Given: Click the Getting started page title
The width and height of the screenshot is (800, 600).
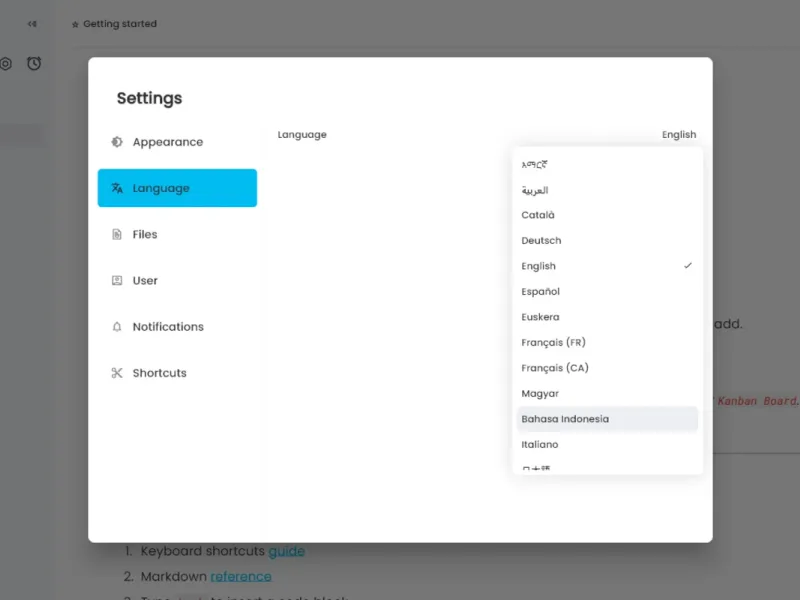Looking at the screenshot, I should coord(120,24).
